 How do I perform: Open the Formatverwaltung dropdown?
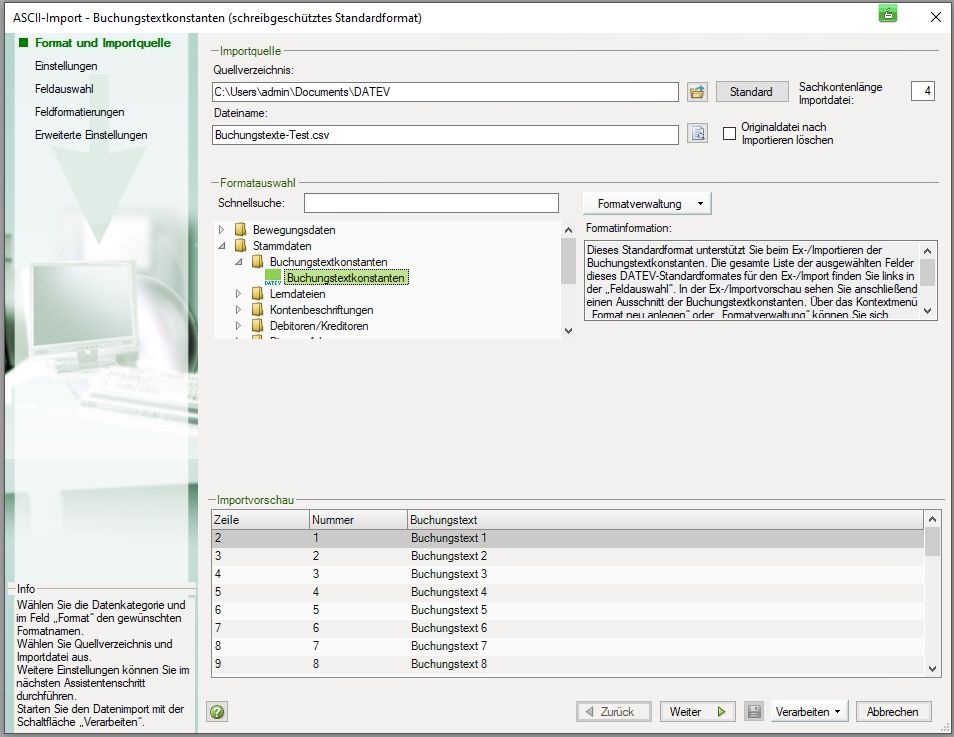(647, 204)
